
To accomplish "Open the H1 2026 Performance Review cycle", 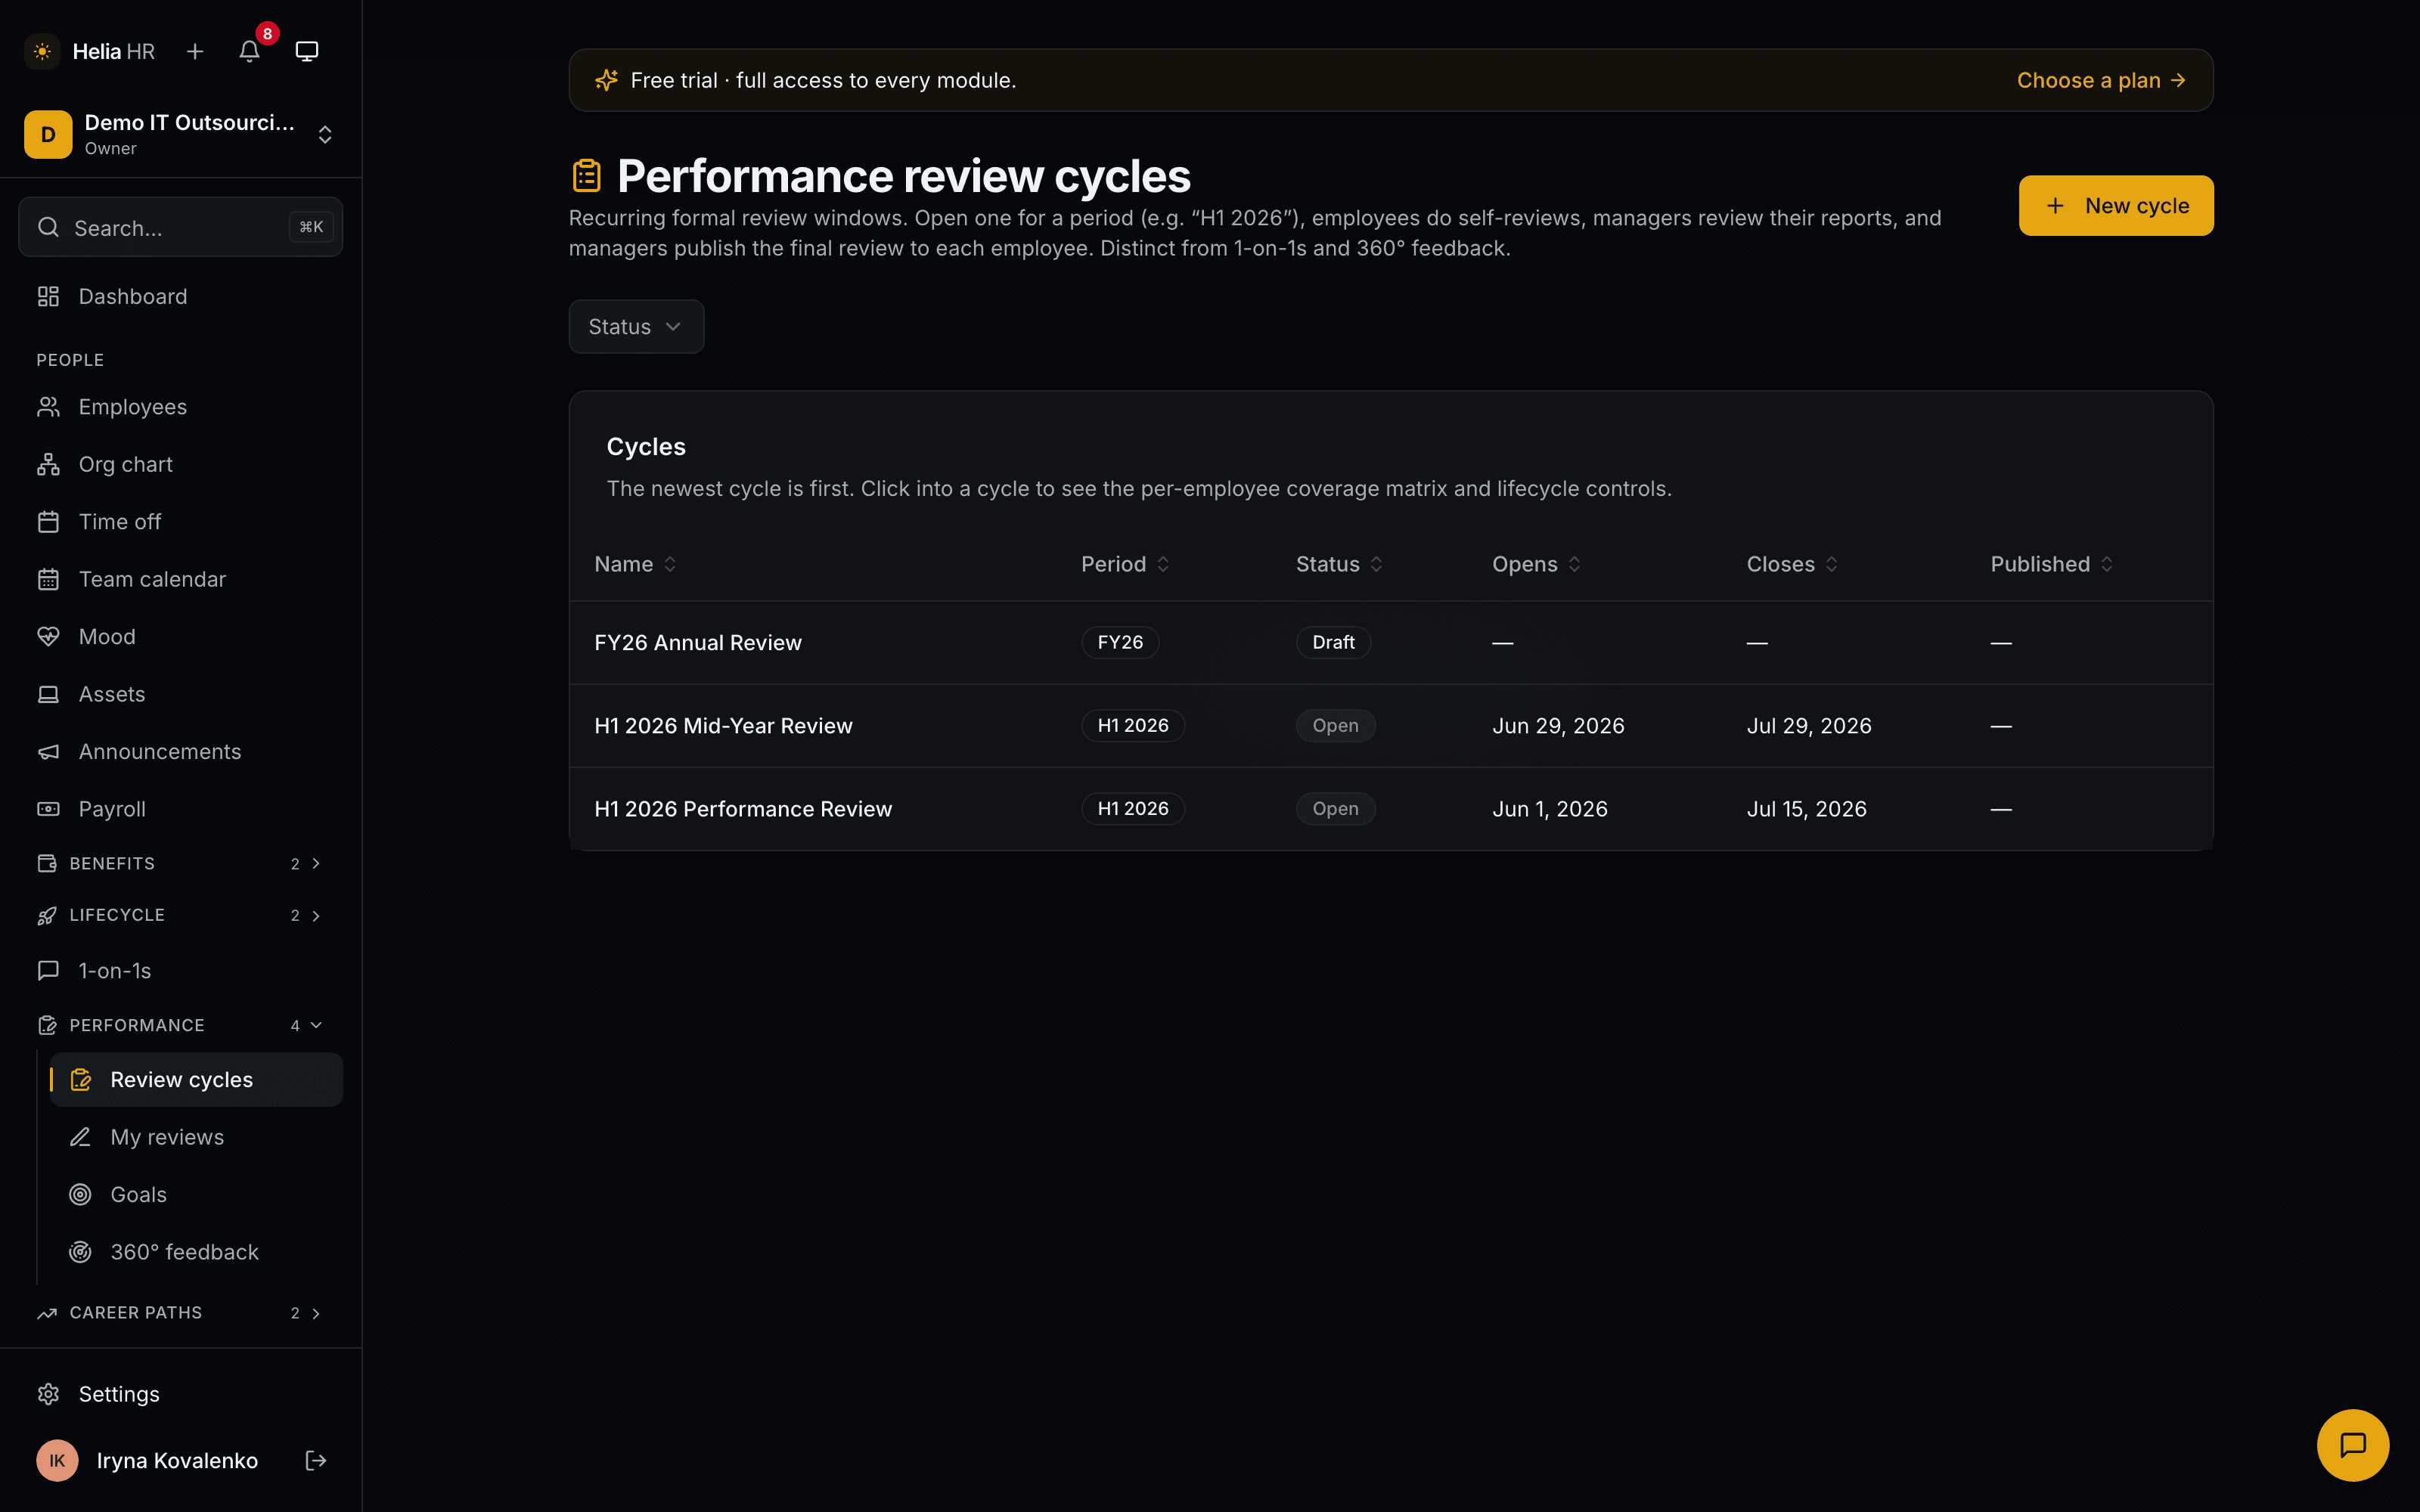I will [x=743, y=809].
